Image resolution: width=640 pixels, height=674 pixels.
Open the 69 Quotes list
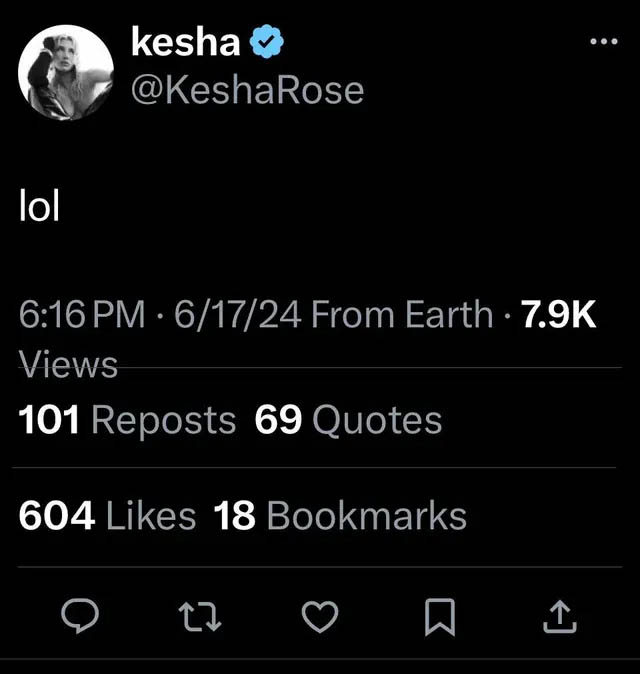coord(348,420)
